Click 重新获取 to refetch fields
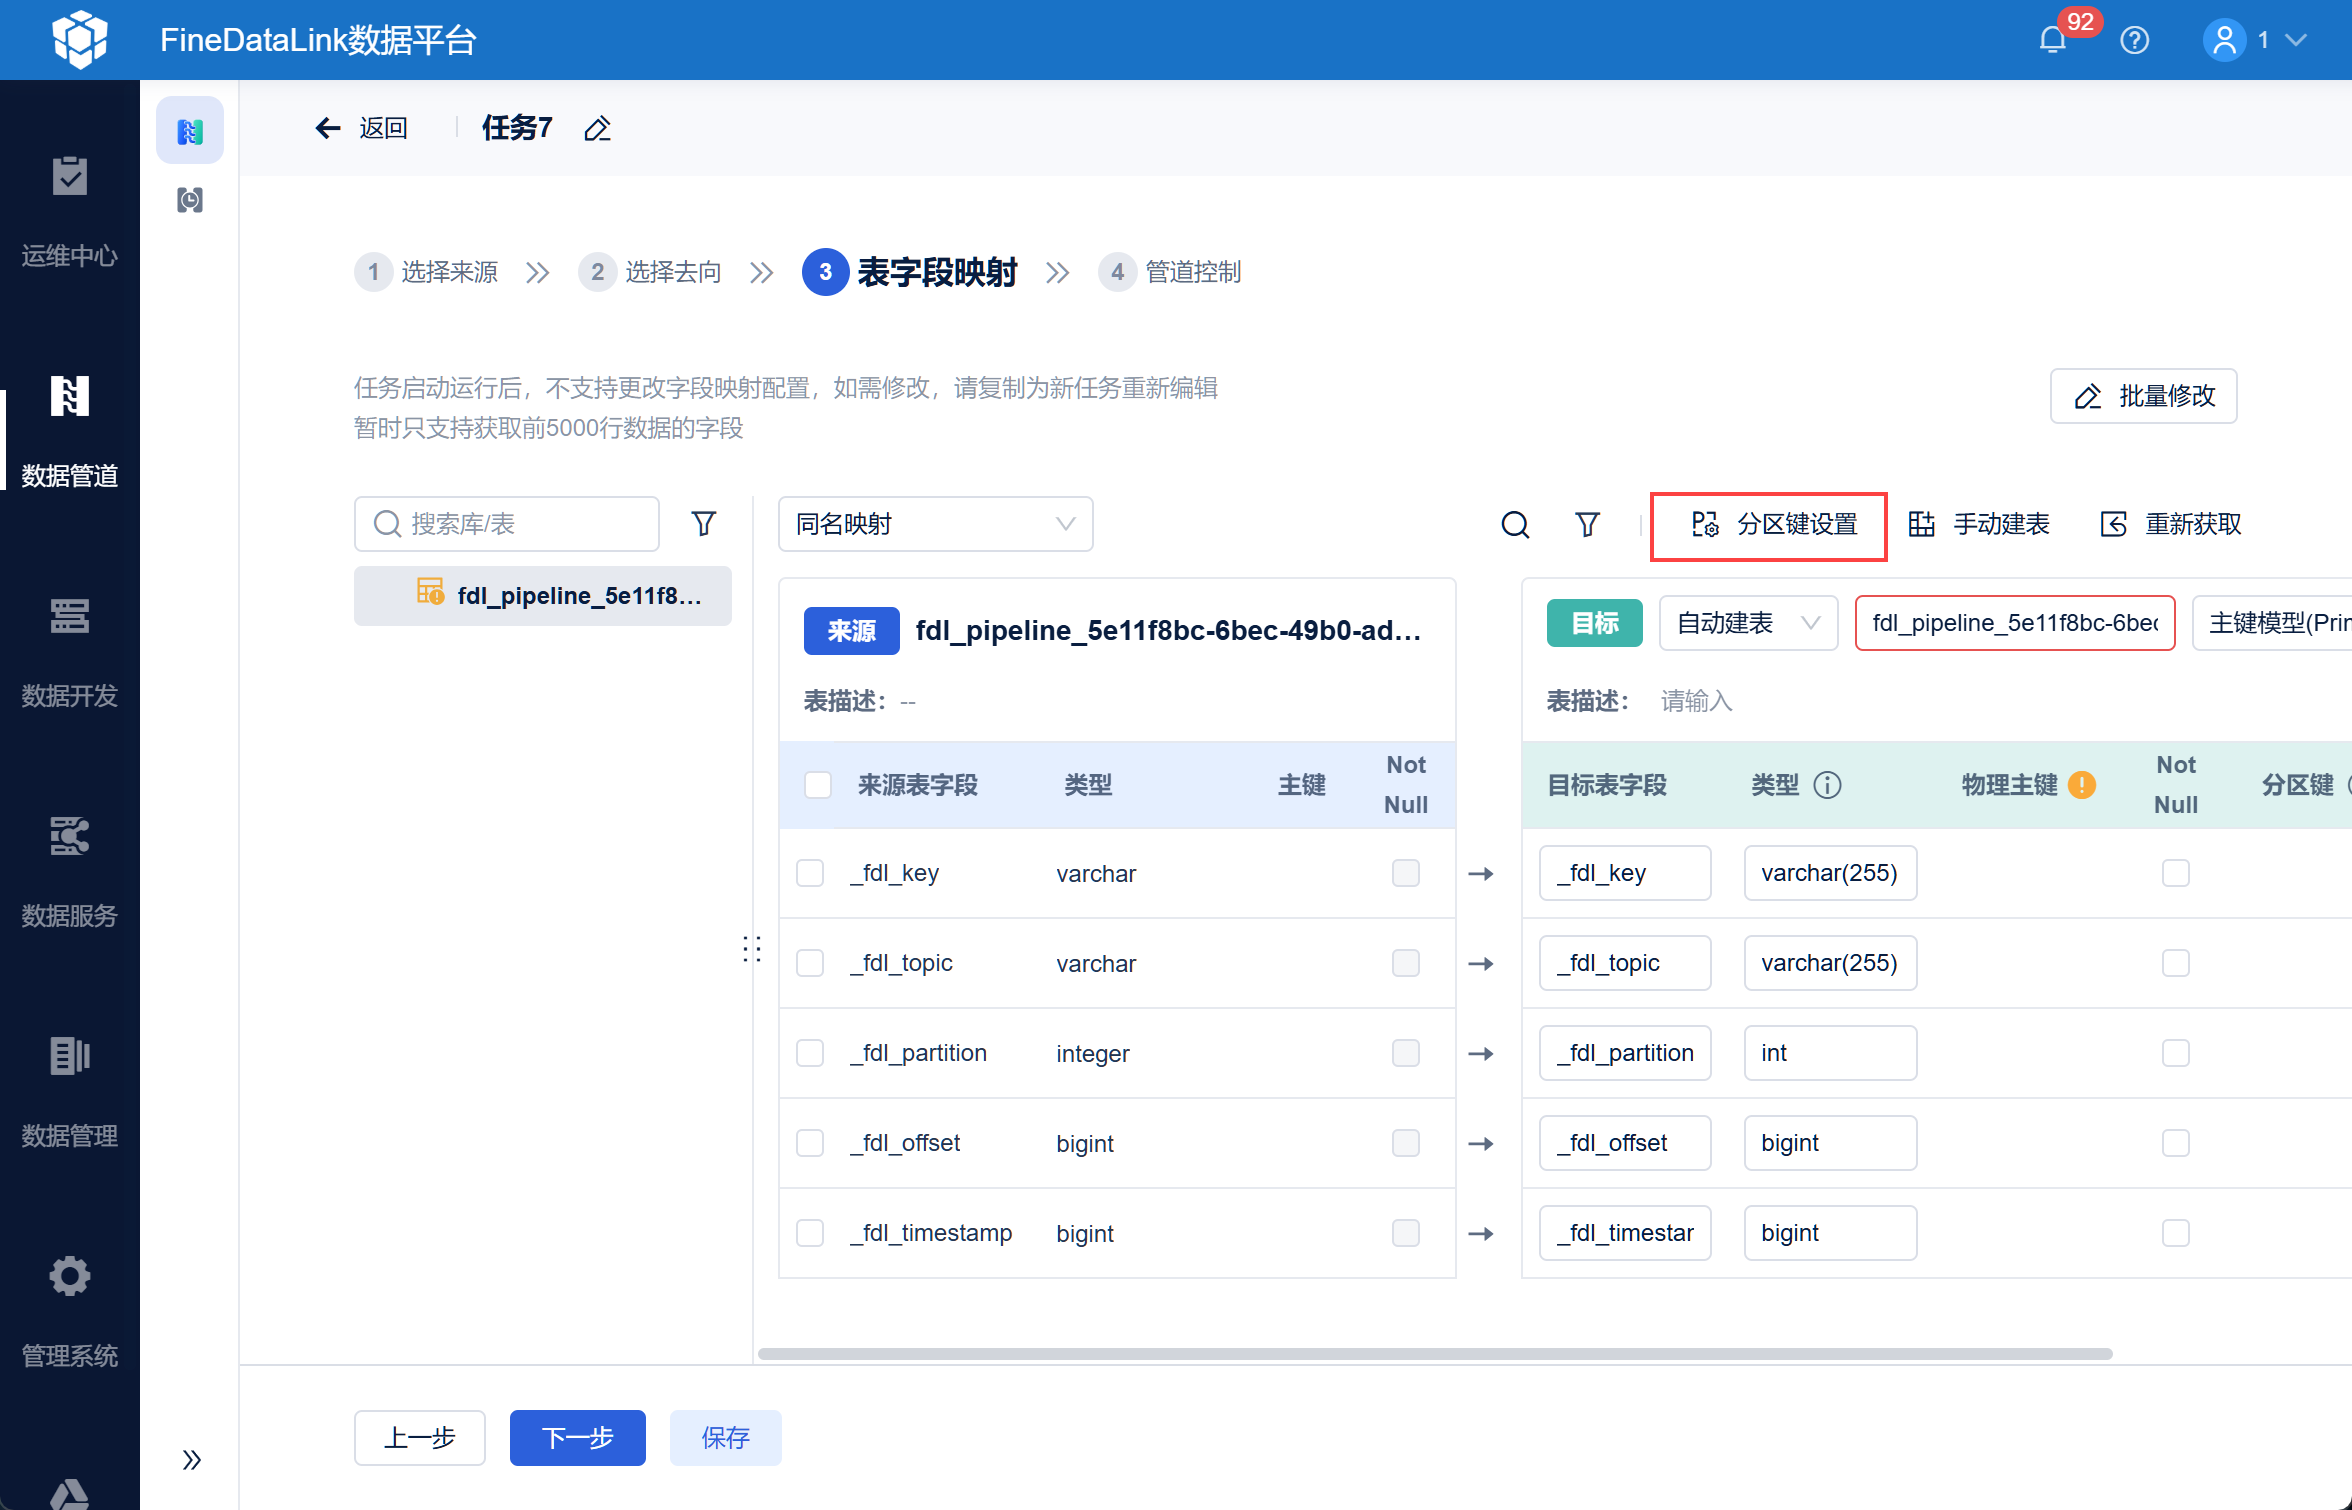Viewport: 2352px width, 1510px height. click(2172, 524)
